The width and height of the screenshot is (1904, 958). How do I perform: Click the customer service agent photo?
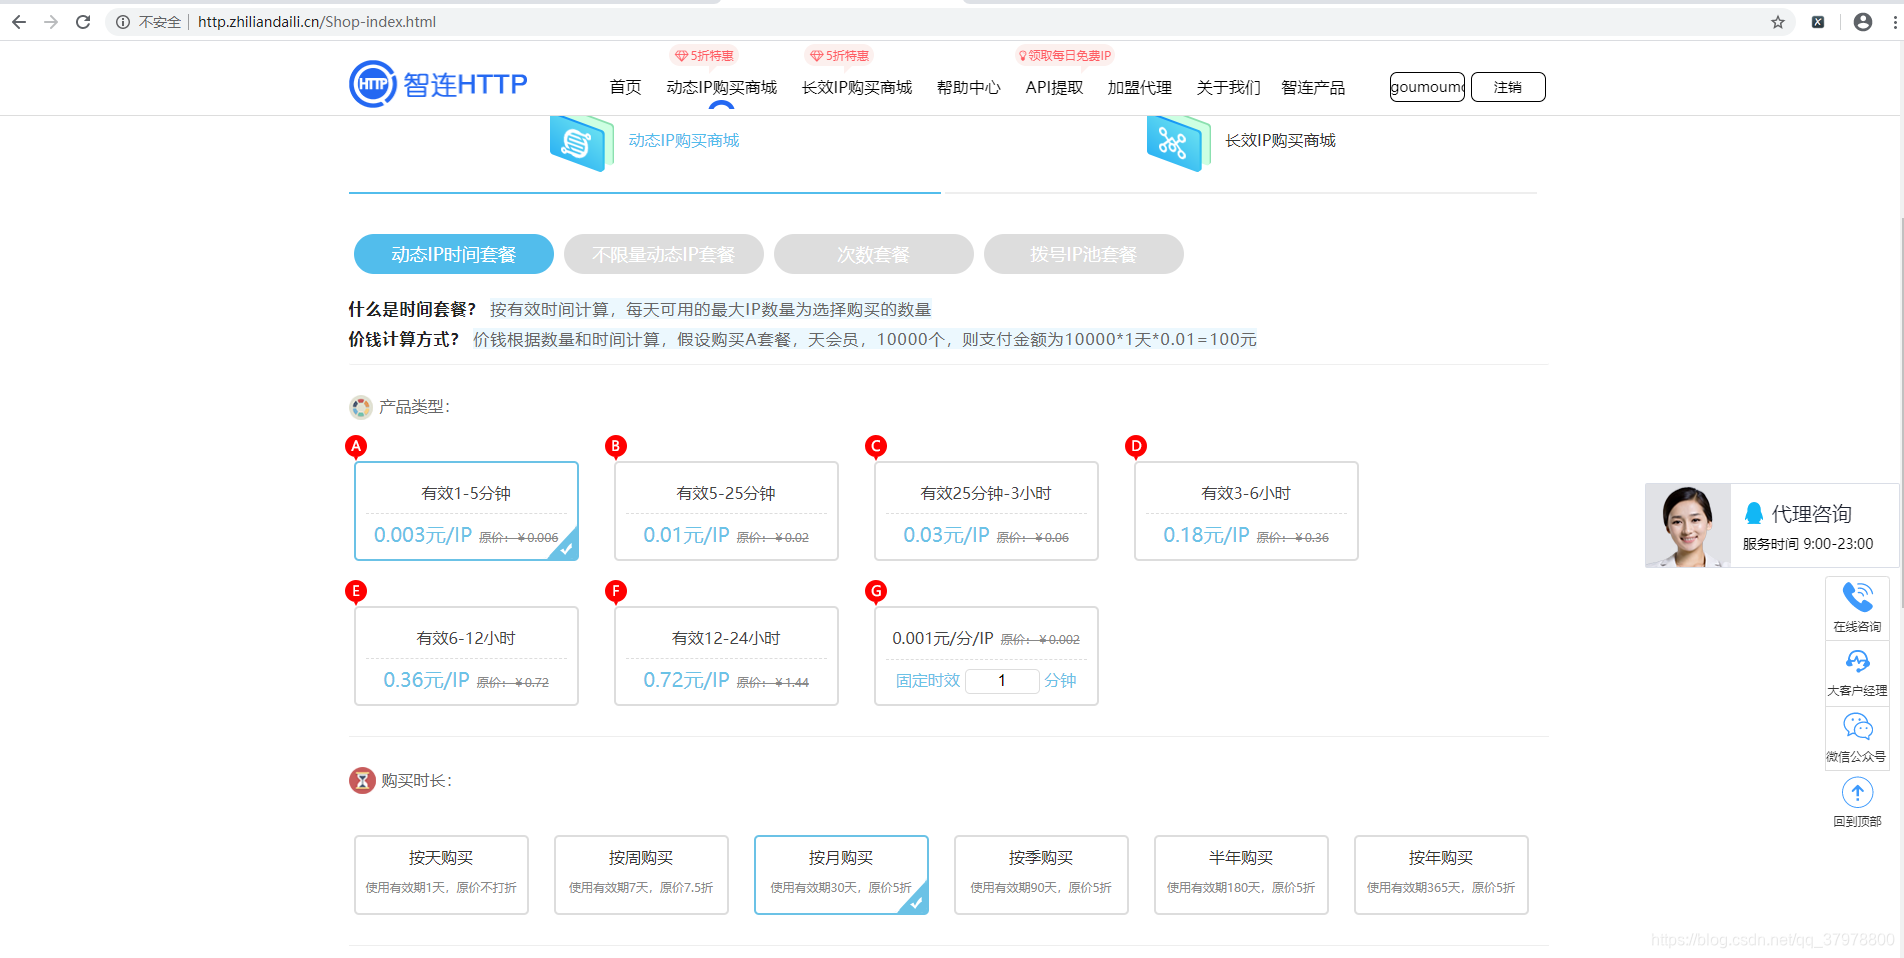click(x=1687, y=525)
